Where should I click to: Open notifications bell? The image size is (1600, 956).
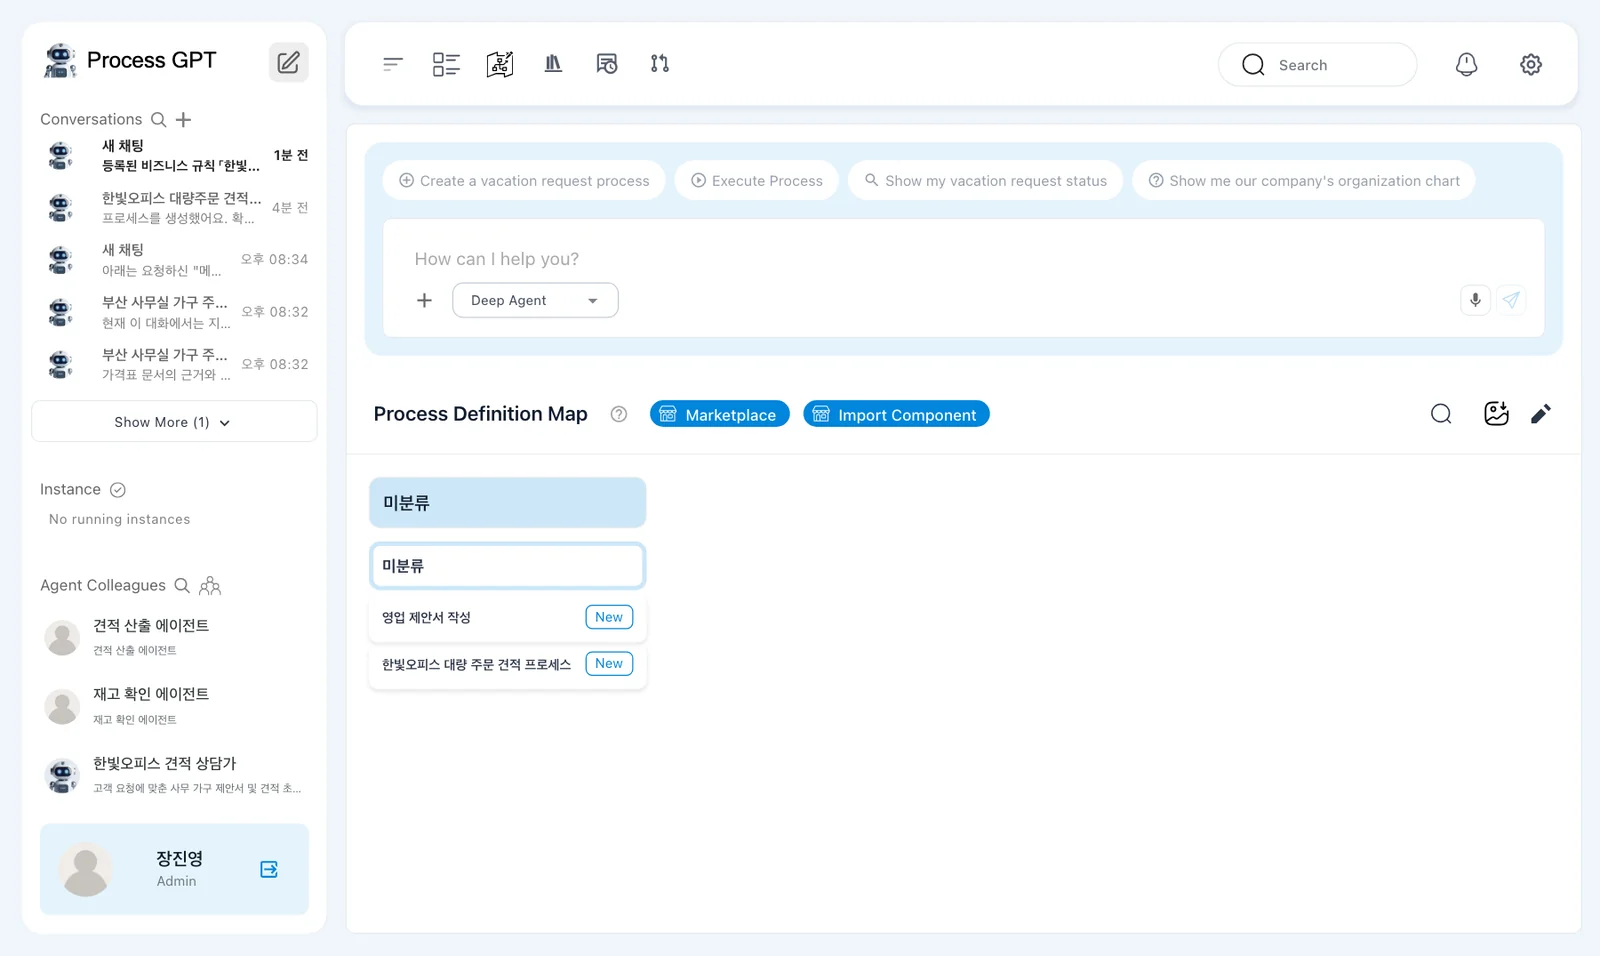click(1466, 64)
